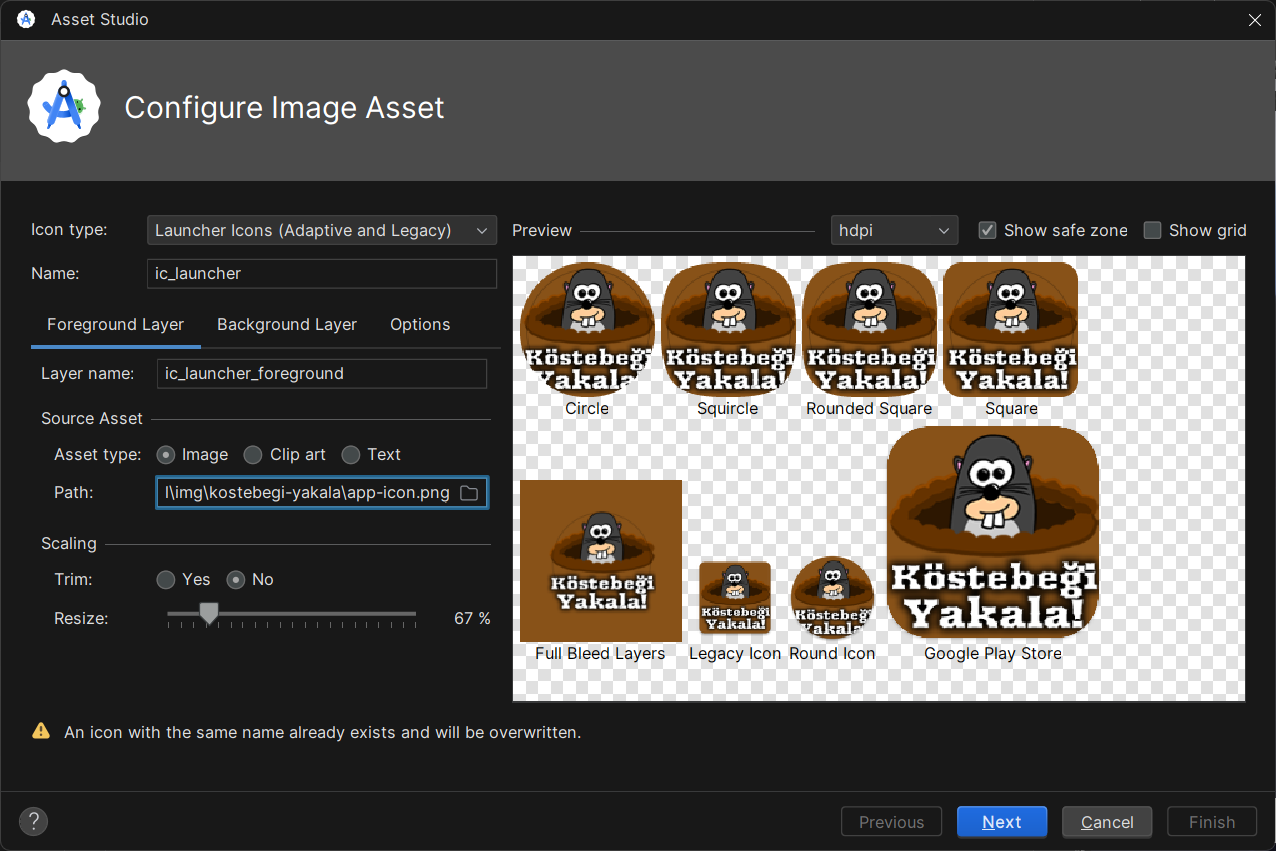Click the overwrite warning message text
Image resolution: width=1276 pixels, height=851 pixels.
pyautogui.click(x=322, y=732)
